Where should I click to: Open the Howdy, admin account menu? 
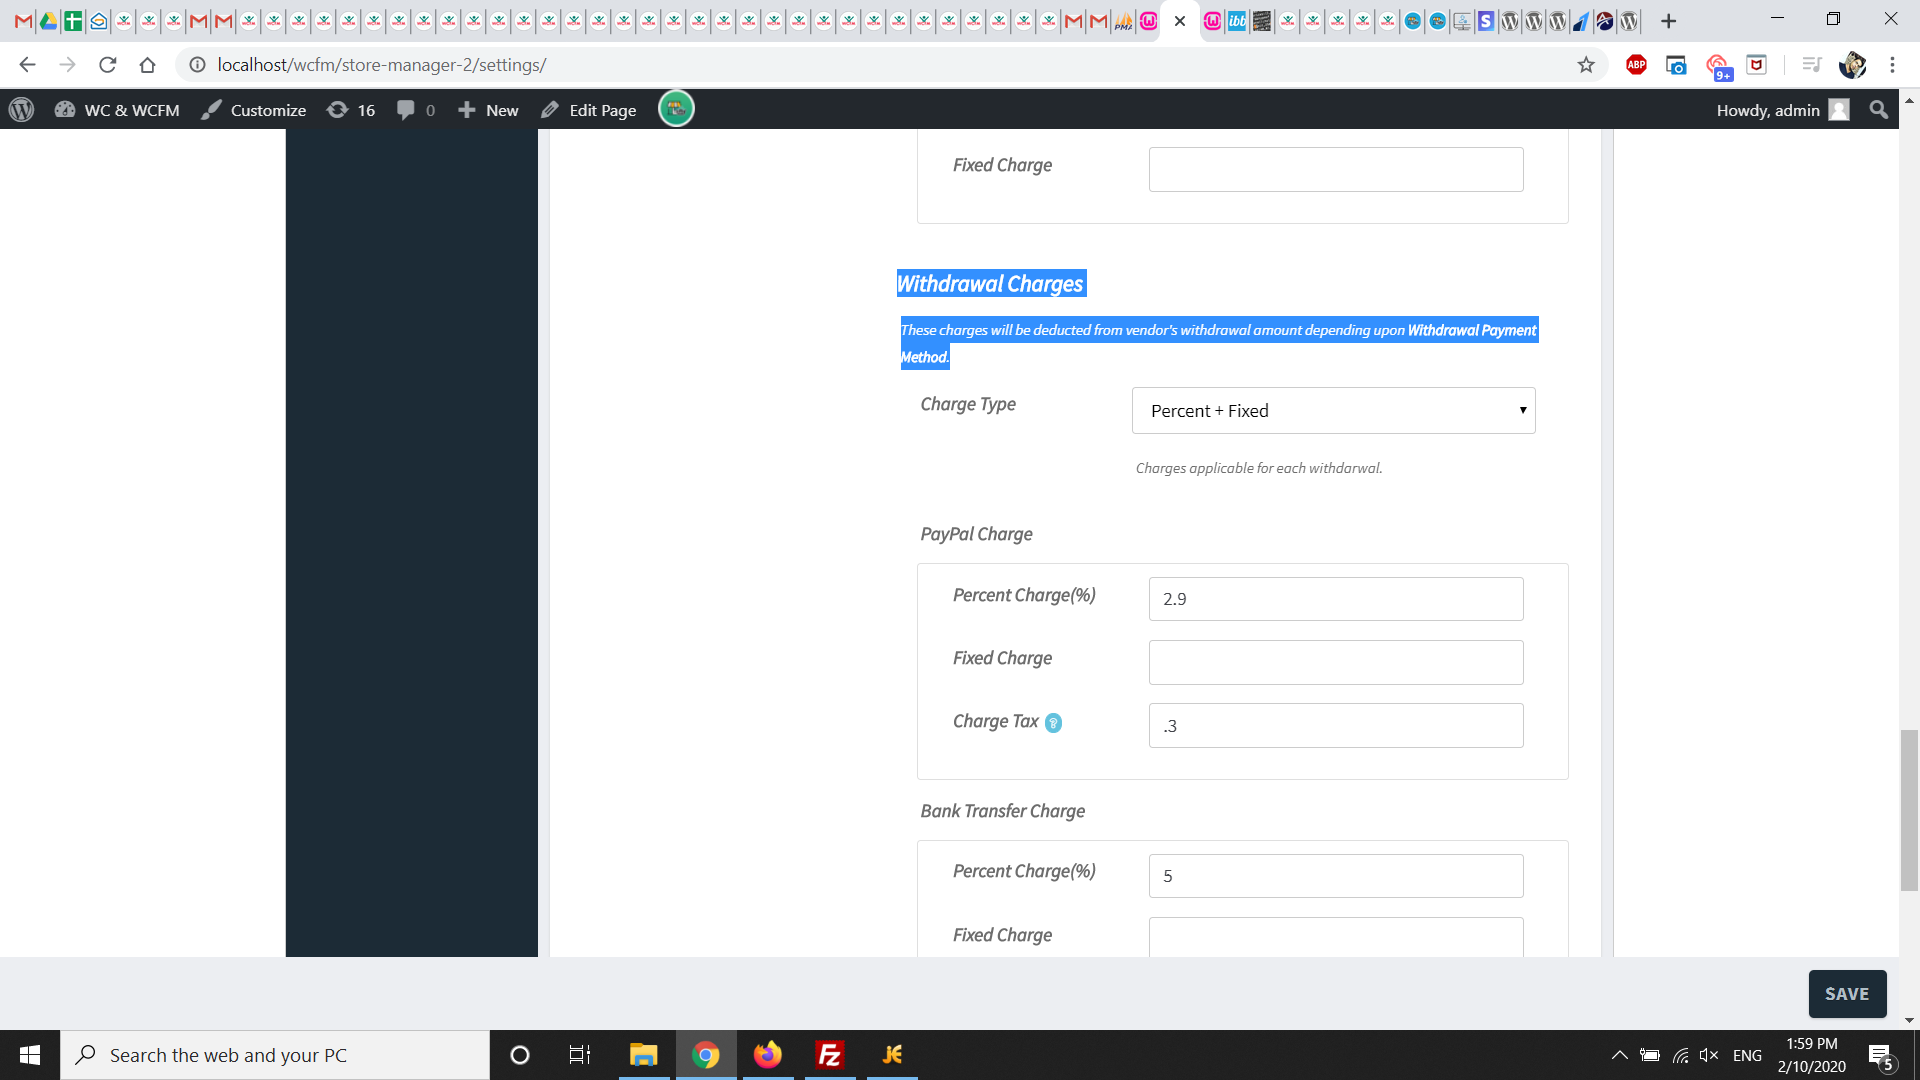(x=1782, y=110)
